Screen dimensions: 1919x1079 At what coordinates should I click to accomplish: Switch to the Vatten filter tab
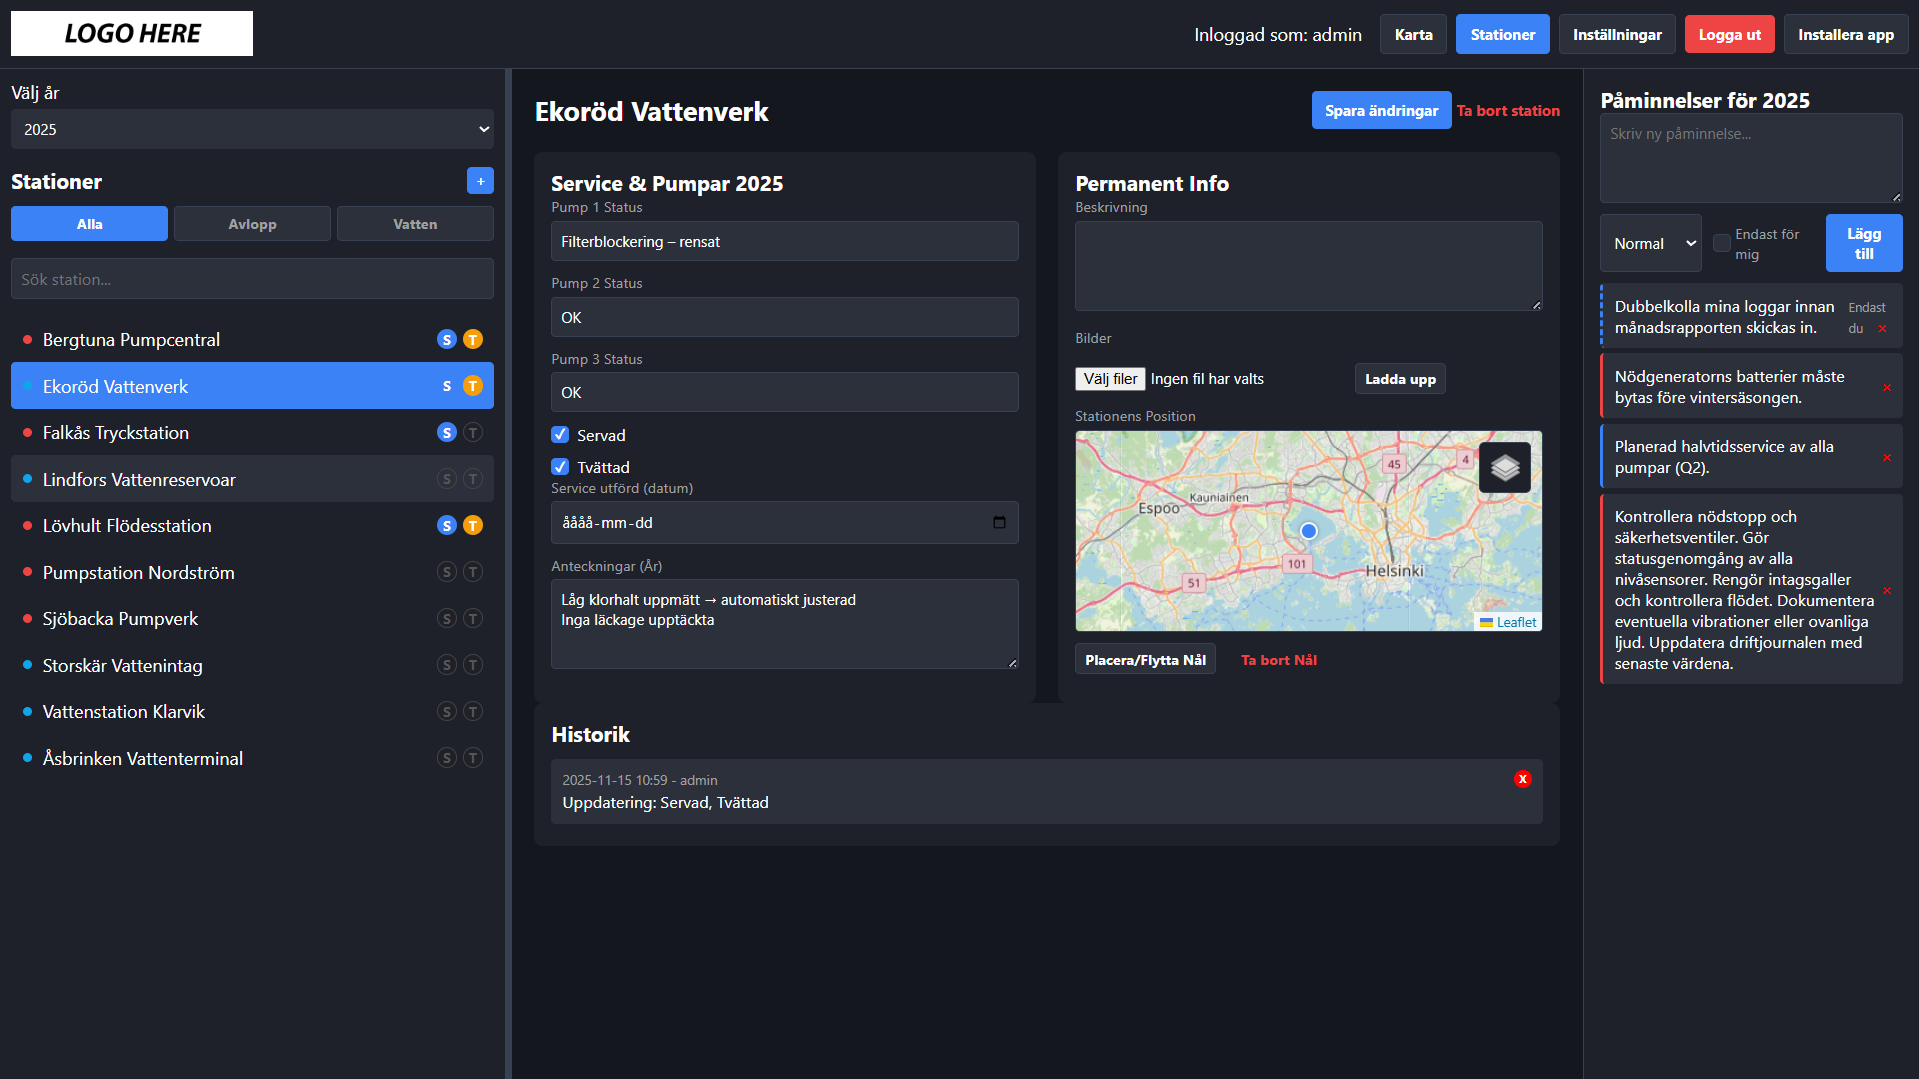pyautogui.click(x=415, y=224)
